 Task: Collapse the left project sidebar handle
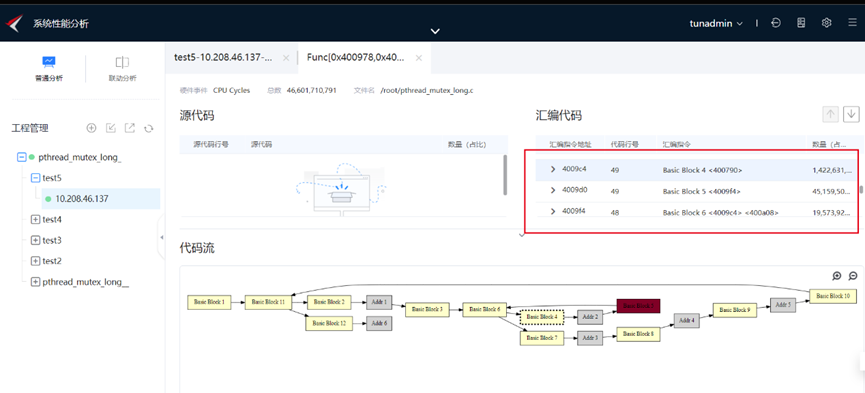[162, 237]
